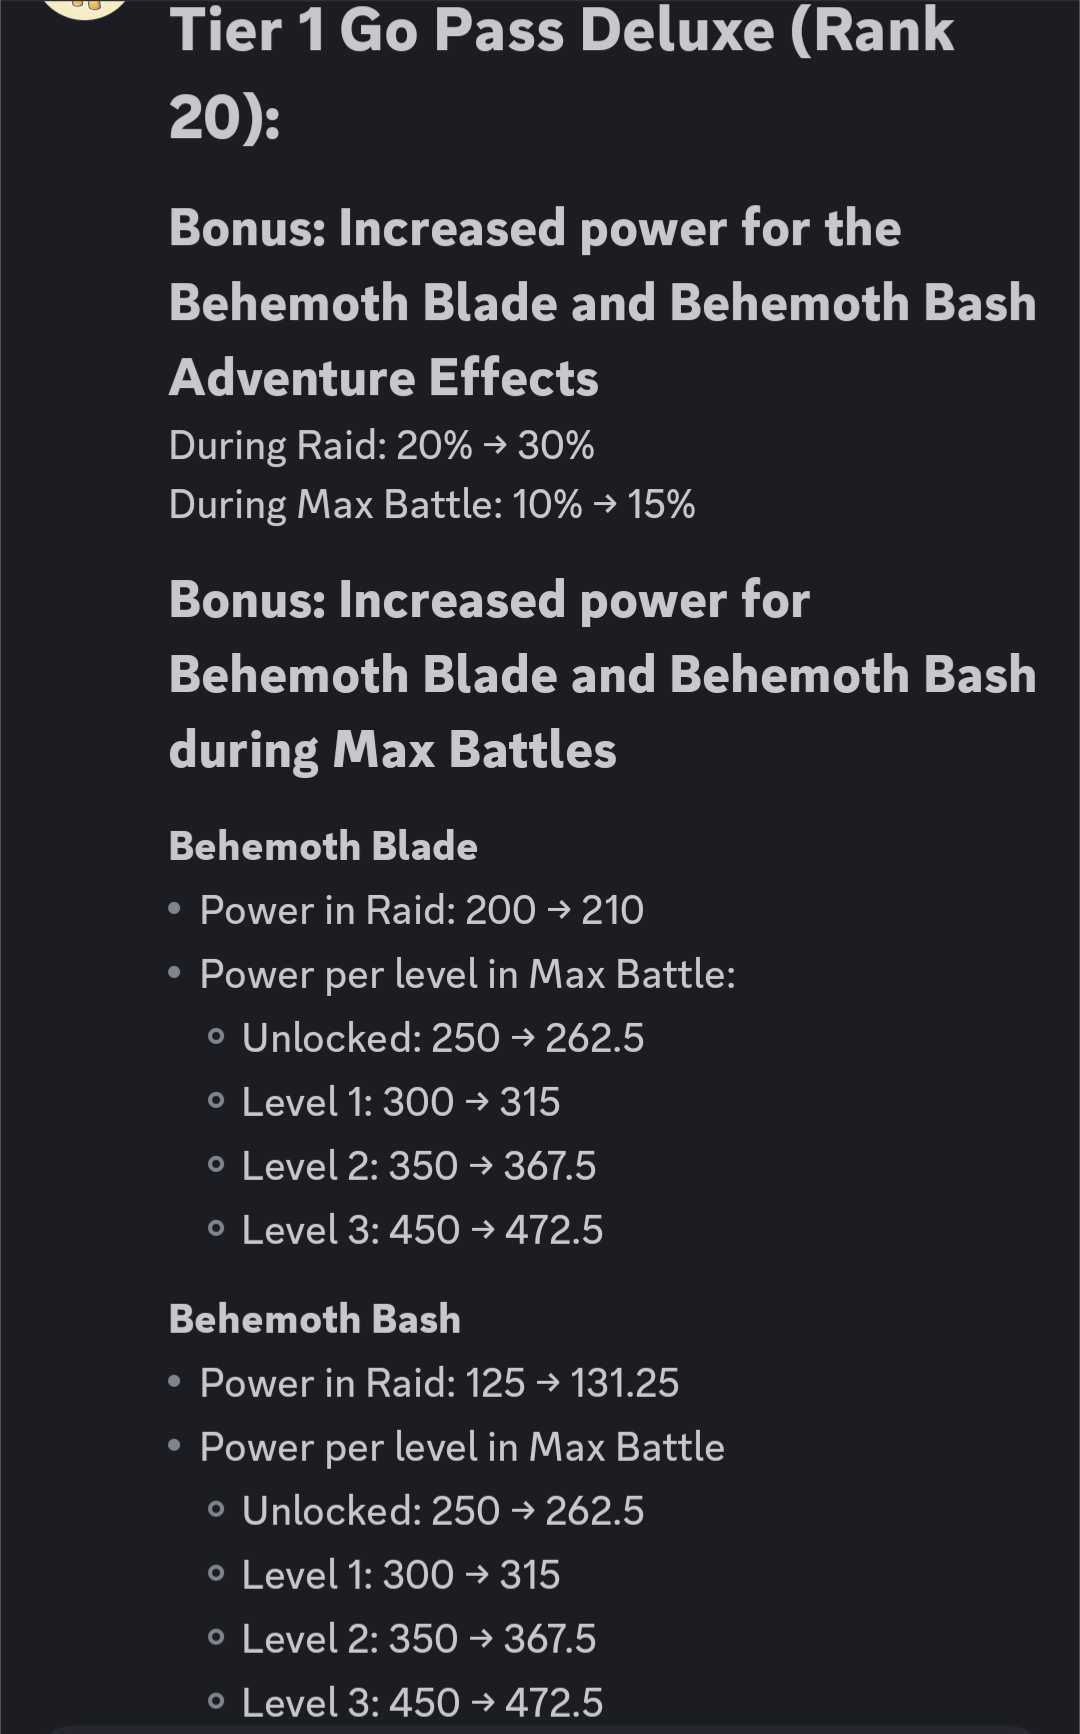Click the 'Behemoth Bash' subsection title
The image size is (1080, 1734).
315,1319
